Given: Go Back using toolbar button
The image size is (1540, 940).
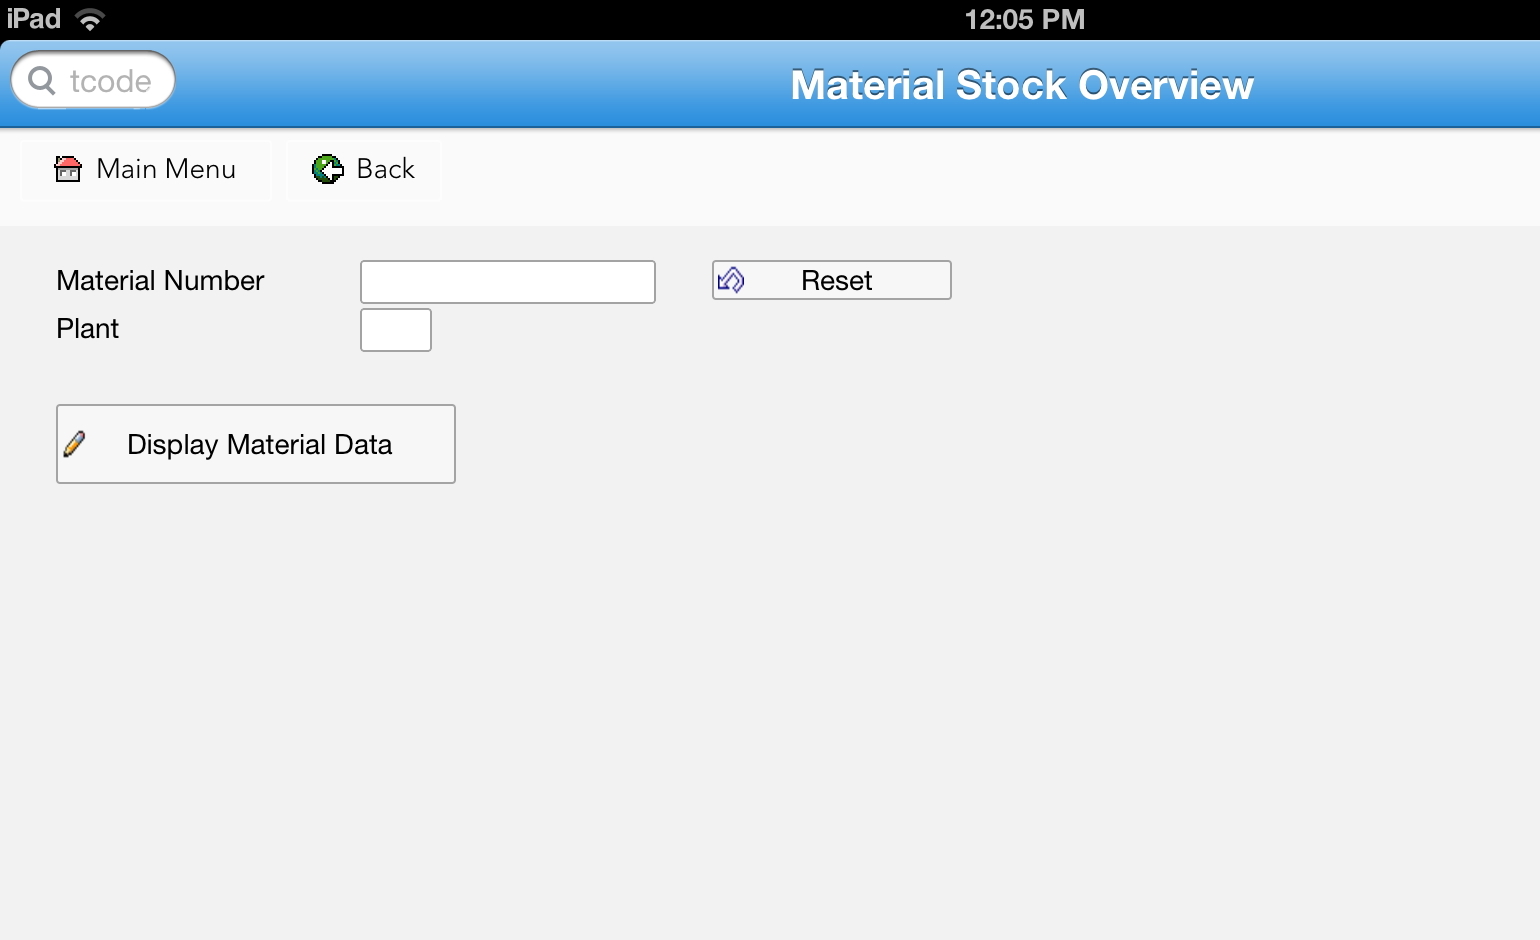Looking at the screenshot, I should click(364, 170).
